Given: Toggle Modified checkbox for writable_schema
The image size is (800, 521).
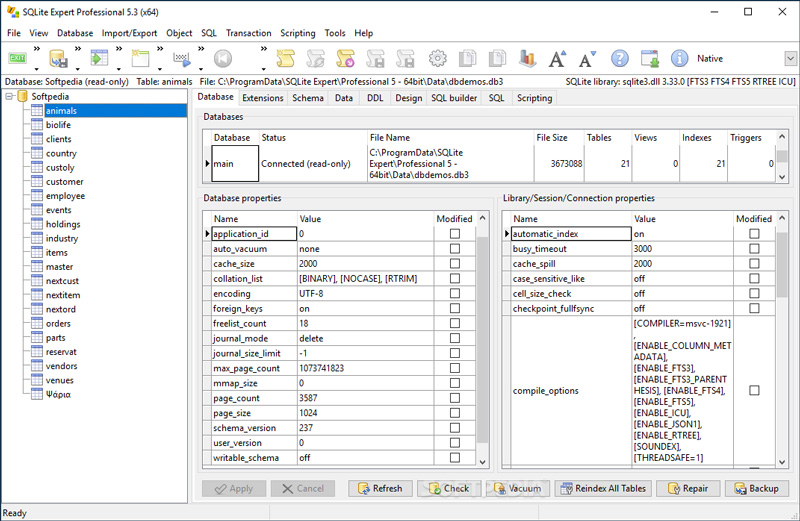Looking at the screenshot, I should [455, 458].
